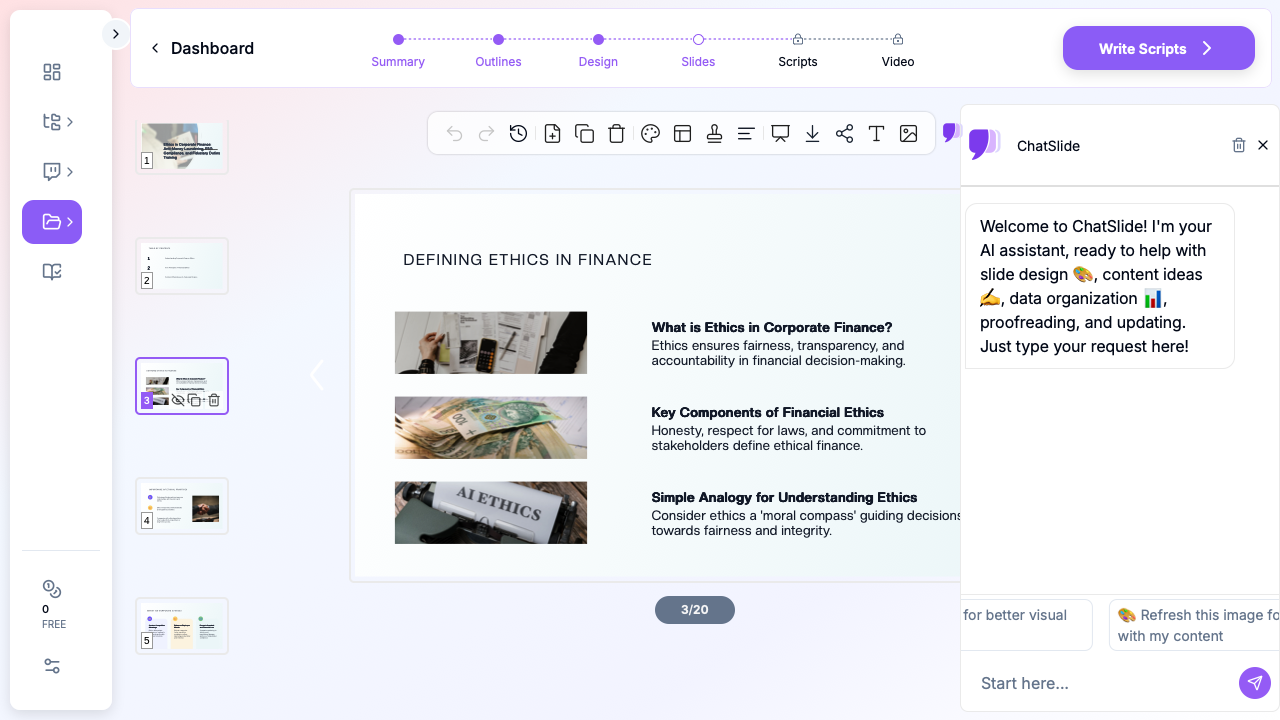Image resolution: width=1280 pixels, height=720 pixels.
Task: Change the slide layout template
Action: (x=683, y=134)
